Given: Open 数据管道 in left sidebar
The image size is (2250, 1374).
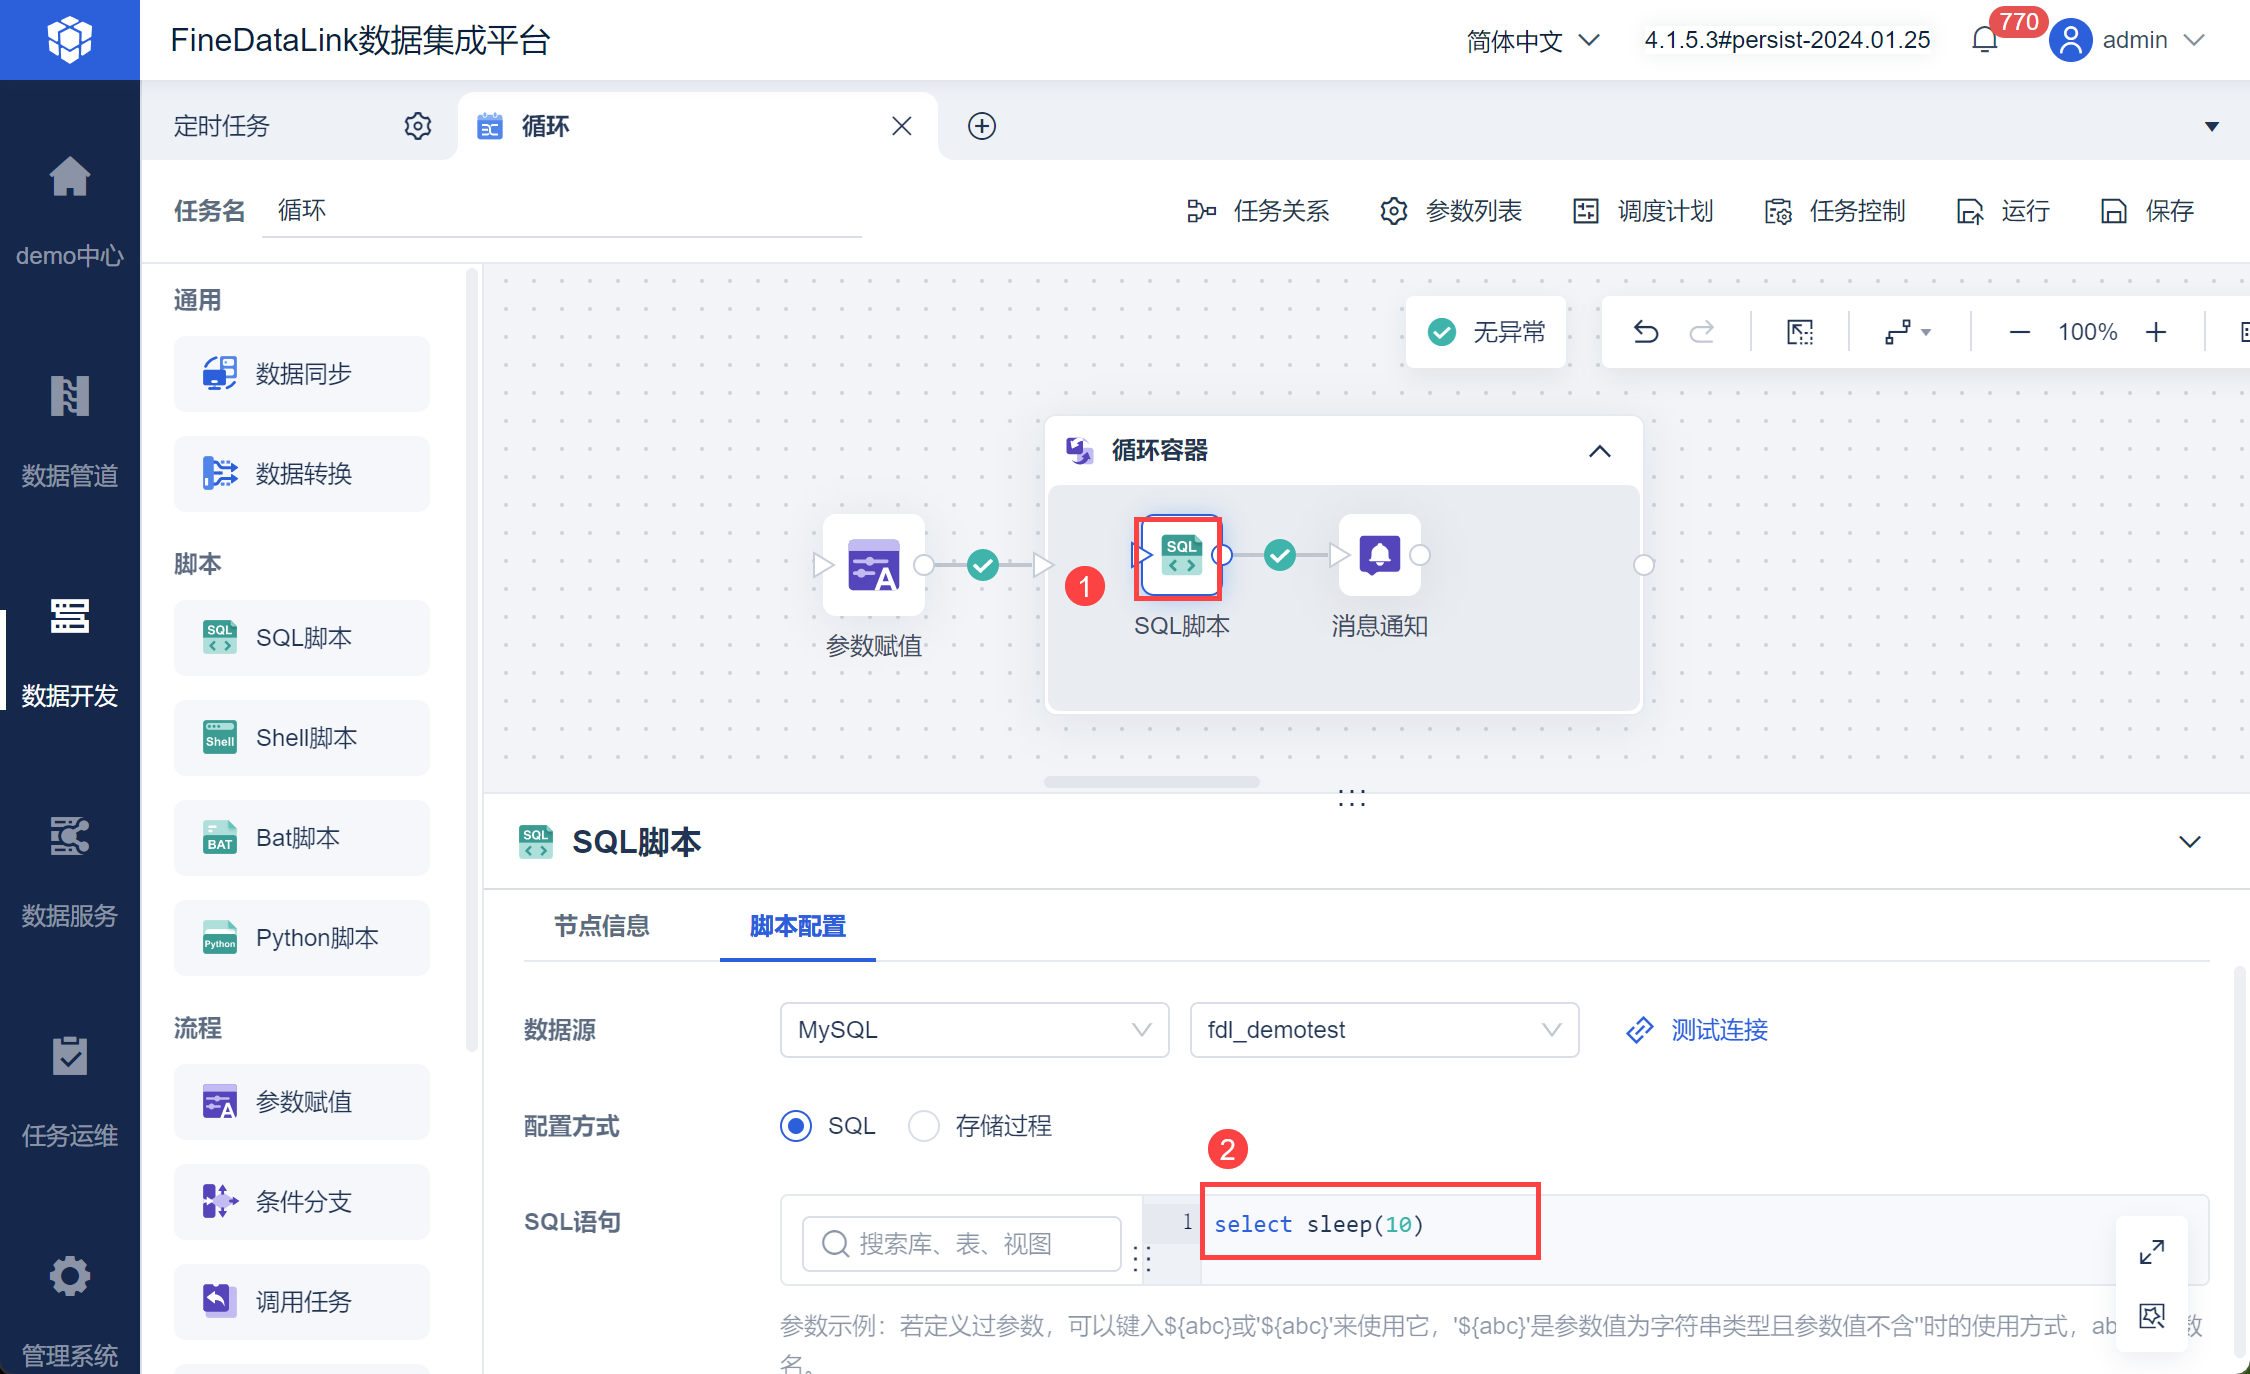Looking at the screenshot, I should click(70, 430).
